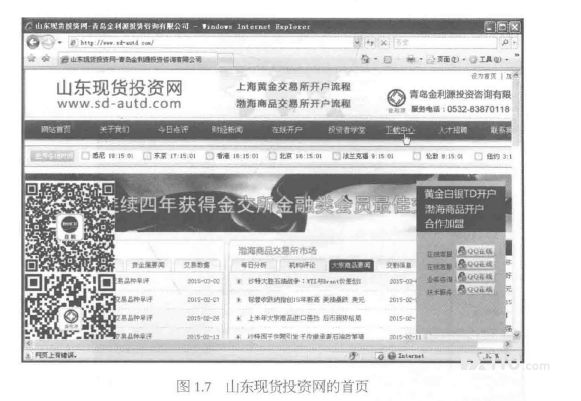
Task: Select the 山东现货投资网 browser tab
Action: coord(137,59)
